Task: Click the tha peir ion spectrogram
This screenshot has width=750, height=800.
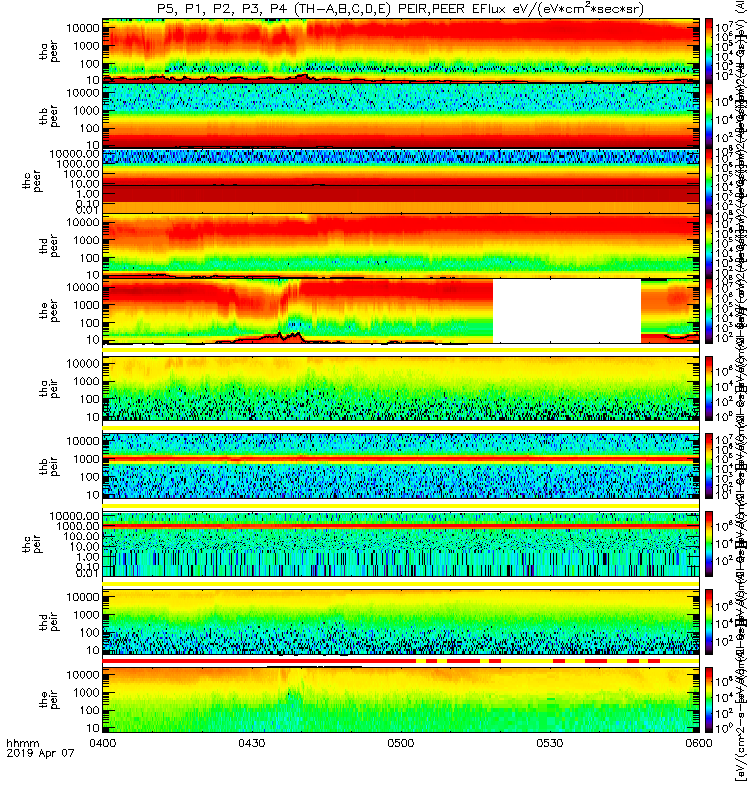Action: point(401,388)
